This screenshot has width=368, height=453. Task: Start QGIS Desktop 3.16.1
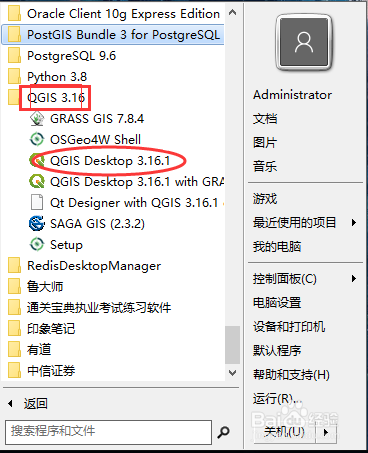point(110,161)
